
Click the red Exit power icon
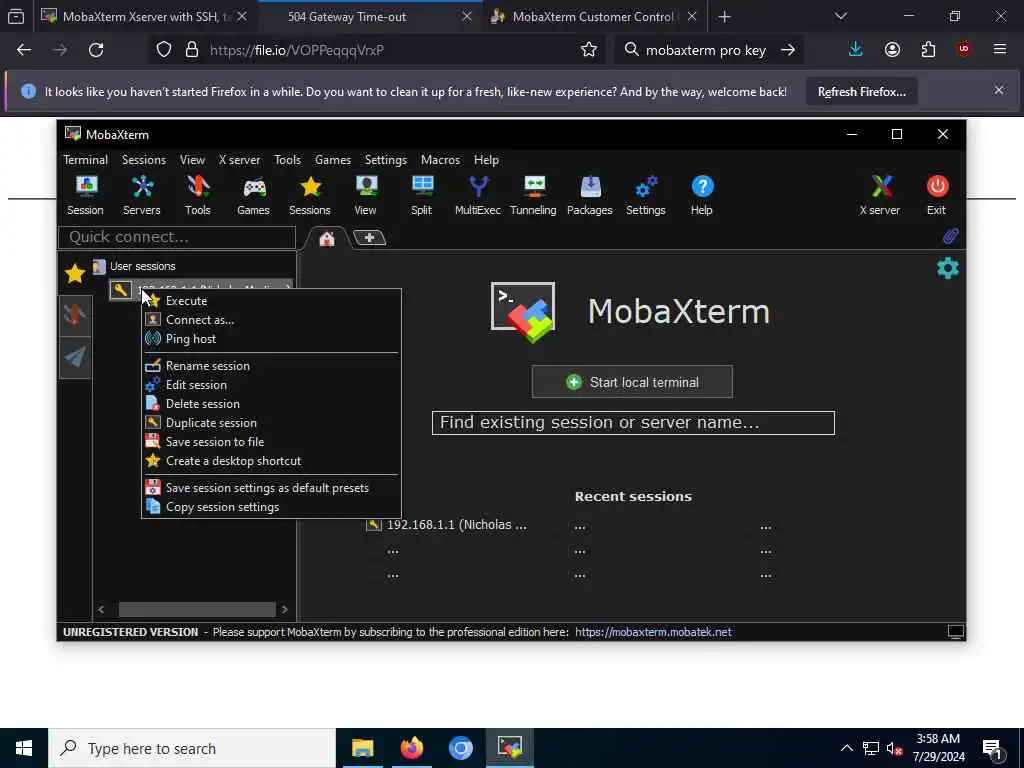936,195
